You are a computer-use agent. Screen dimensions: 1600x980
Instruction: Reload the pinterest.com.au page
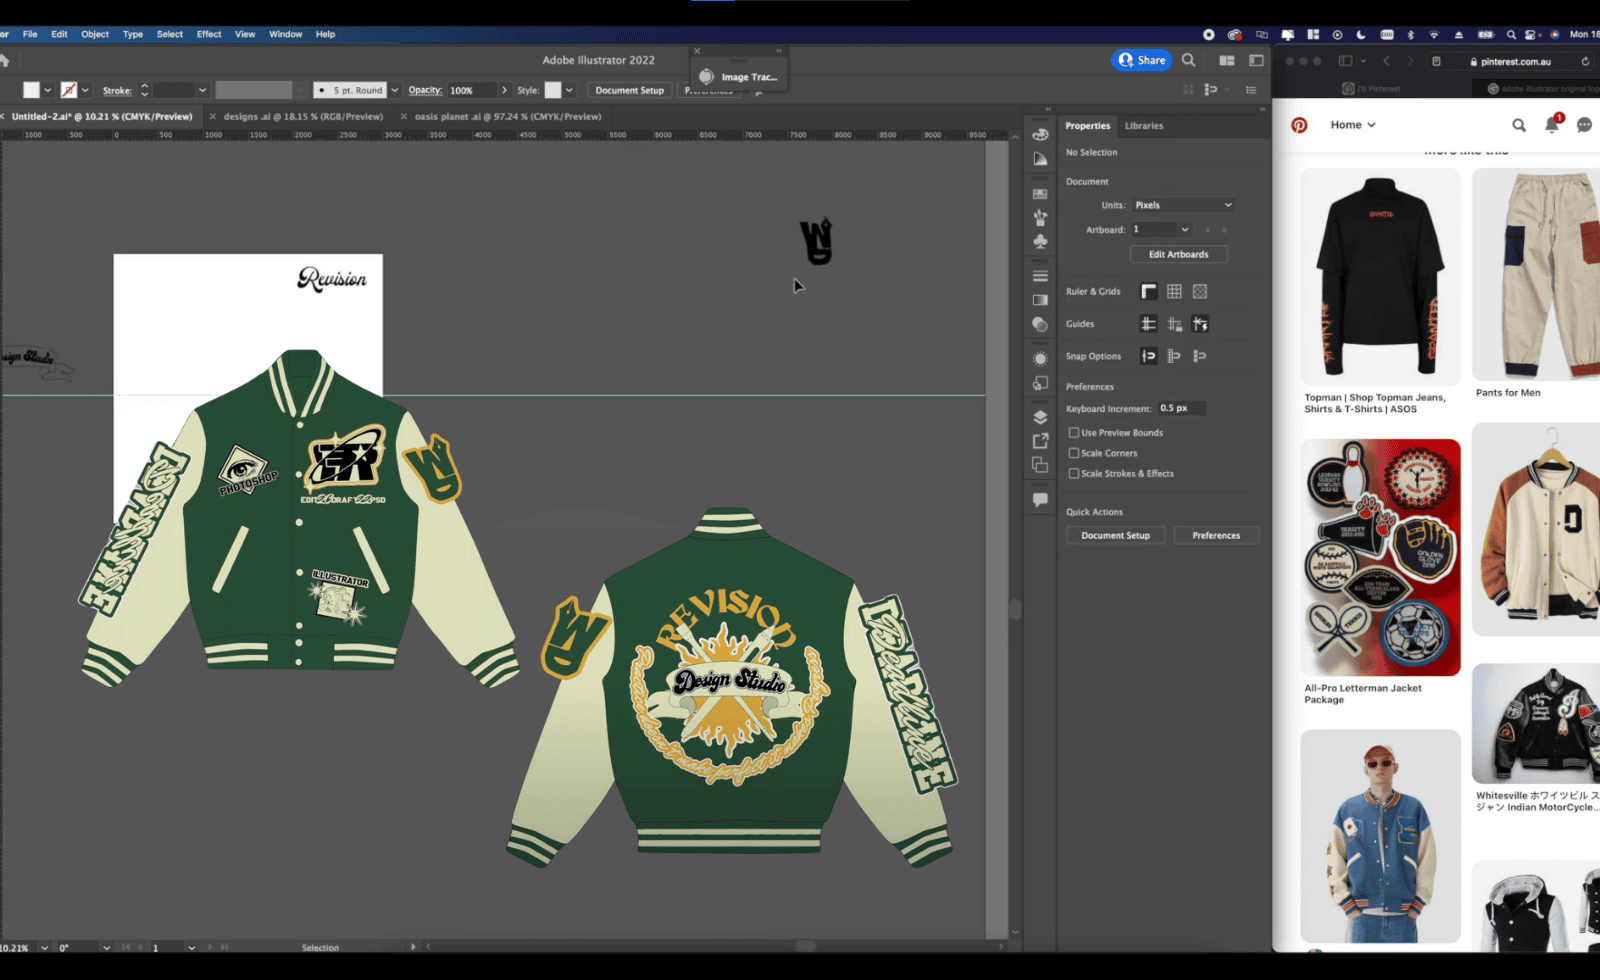(1585, 61)
